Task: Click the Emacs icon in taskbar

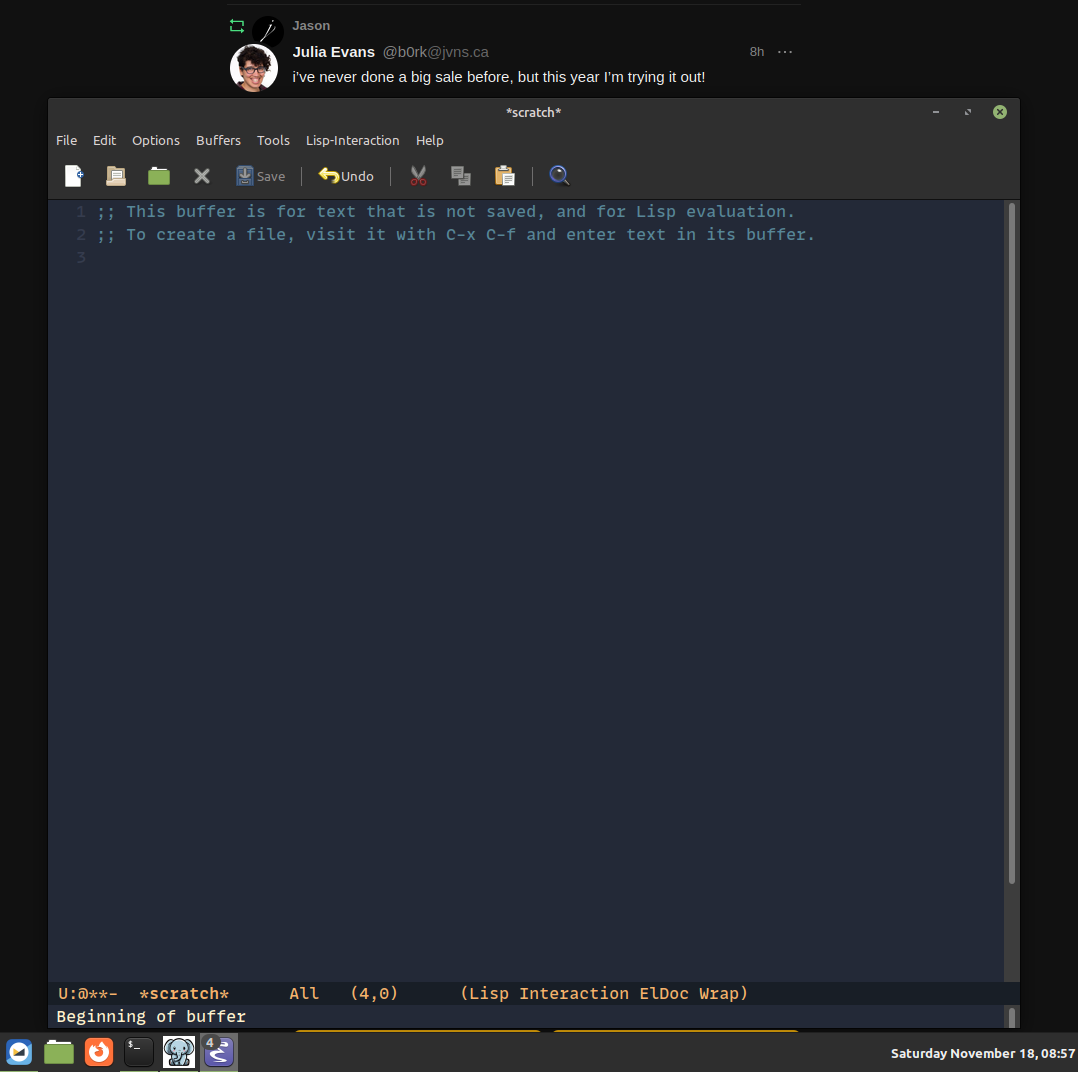Action: [x=219, y=1052]
